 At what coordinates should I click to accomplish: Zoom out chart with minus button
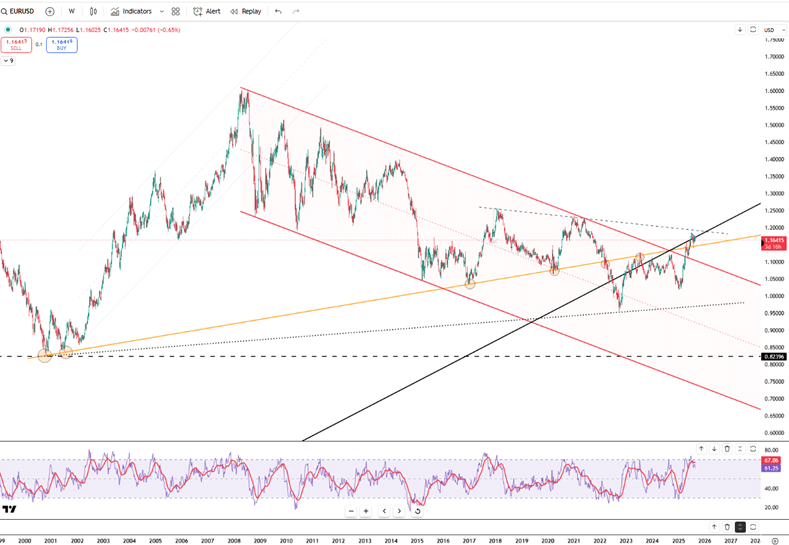351,511
